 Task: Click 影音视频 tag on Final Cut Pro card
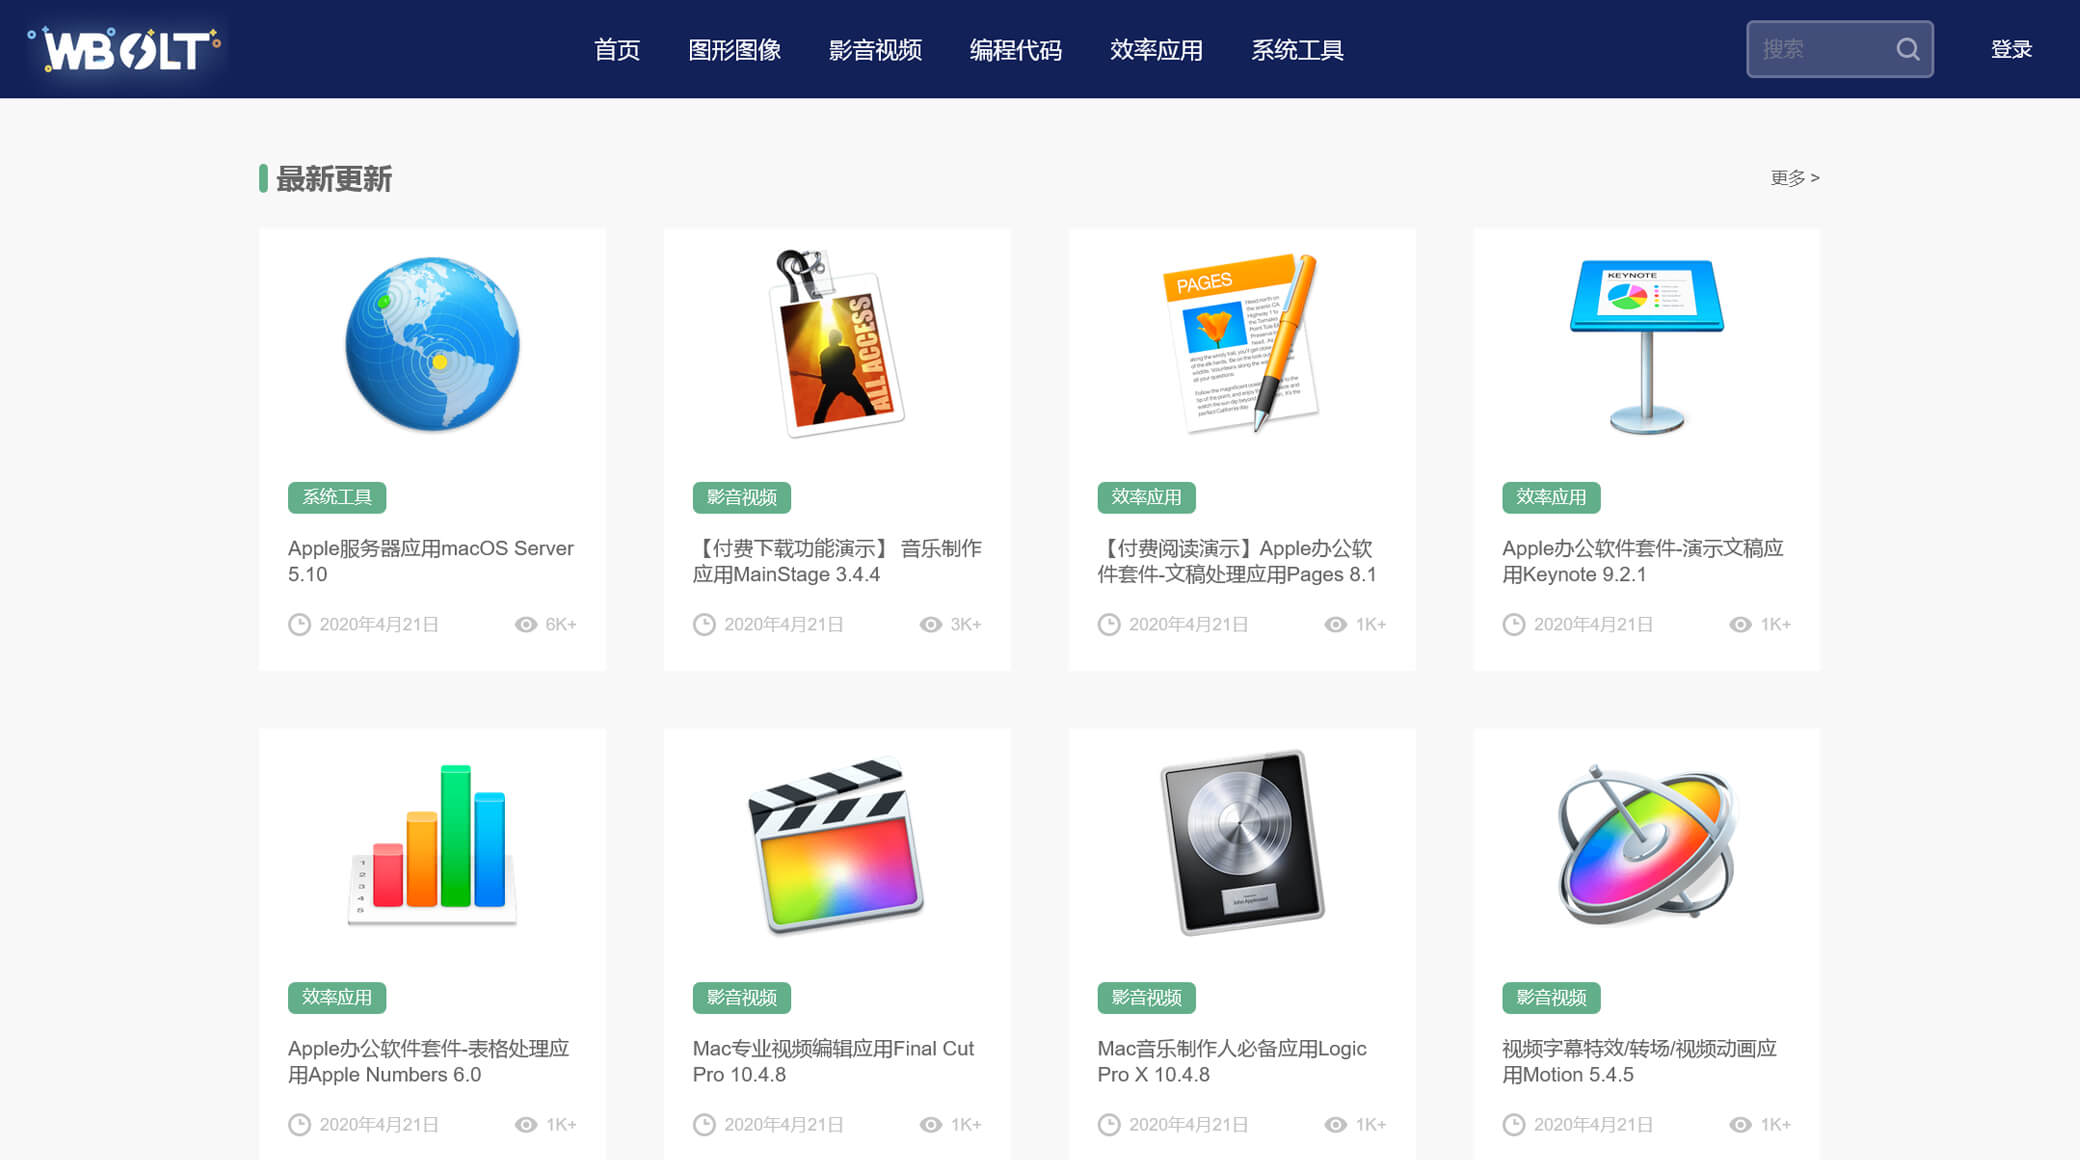(742, 997)
